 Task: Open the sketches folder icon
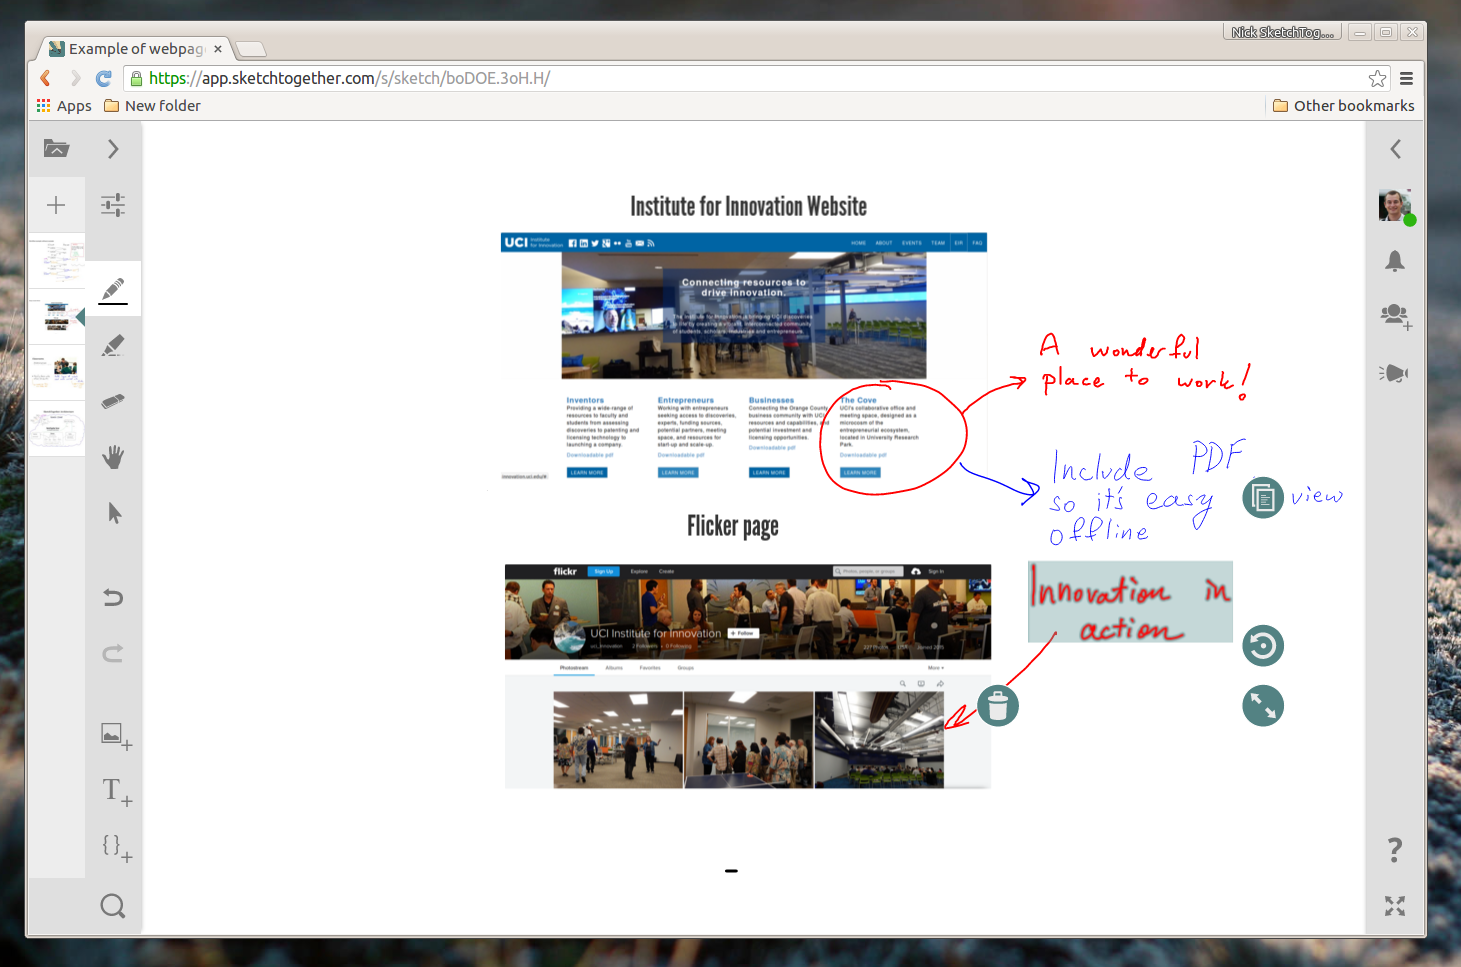click(56, 149)
